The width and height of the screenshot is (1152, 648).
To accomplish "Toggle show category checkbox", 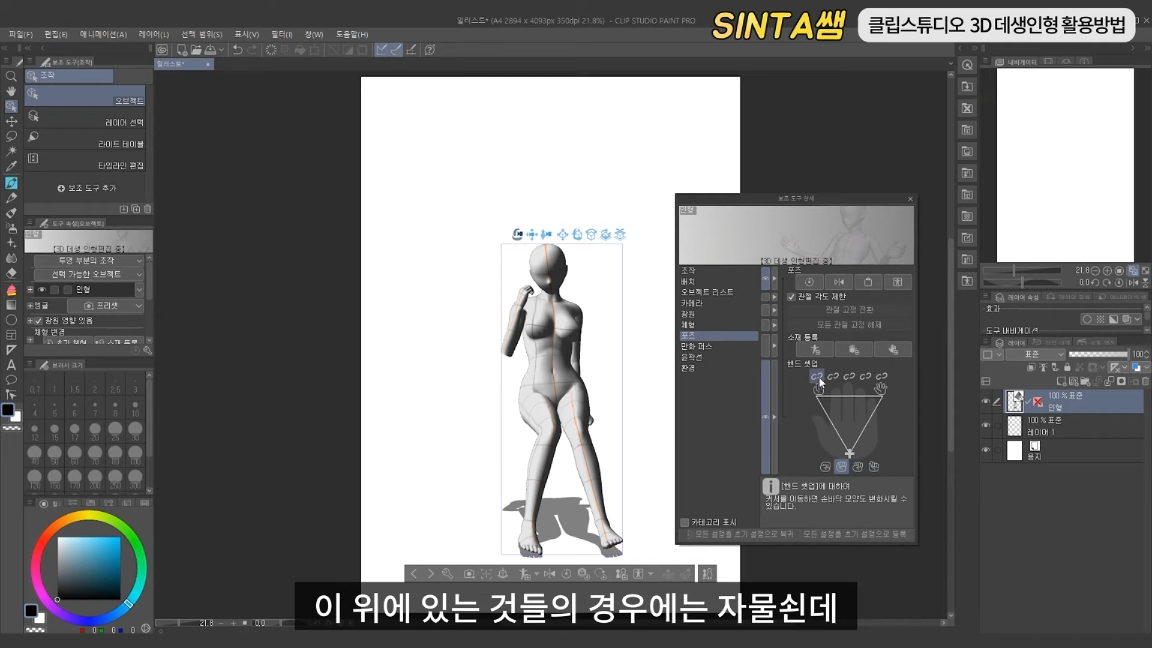I will point(685,522).
